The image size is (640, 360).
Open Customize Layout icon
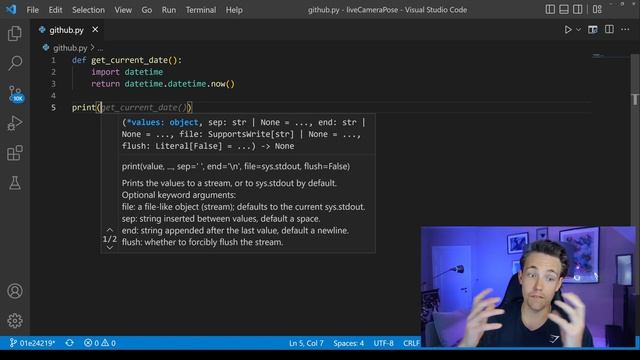point(597,9)
